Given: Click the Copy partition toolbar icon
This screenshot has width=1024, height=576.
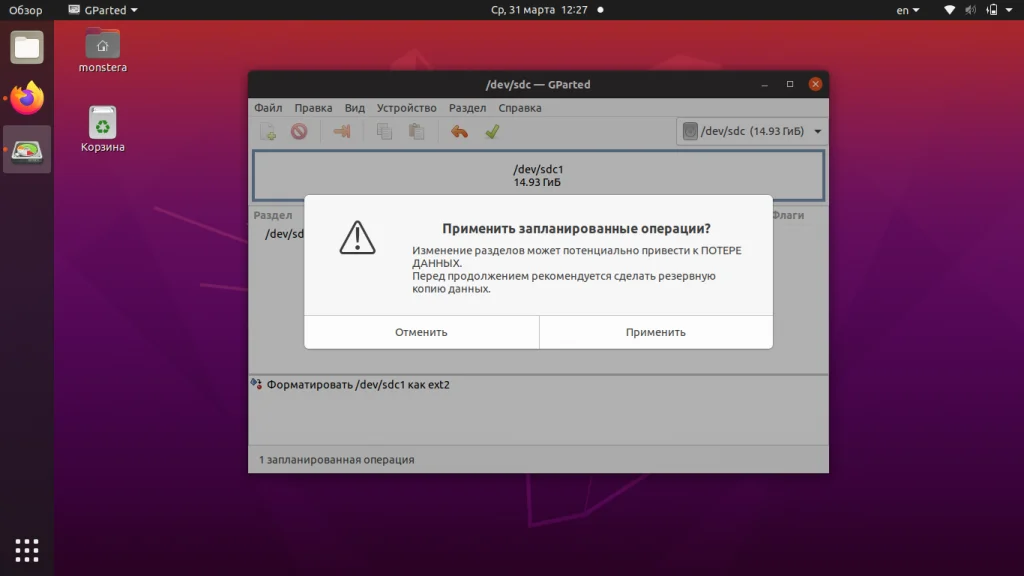Looking at the screenshot, I should [384, 130].
